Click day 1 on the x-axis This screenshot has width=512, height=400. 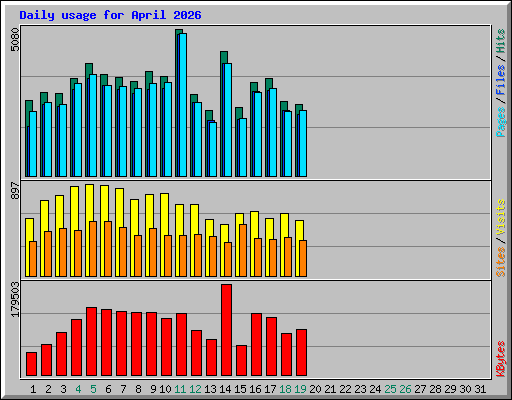33,389
